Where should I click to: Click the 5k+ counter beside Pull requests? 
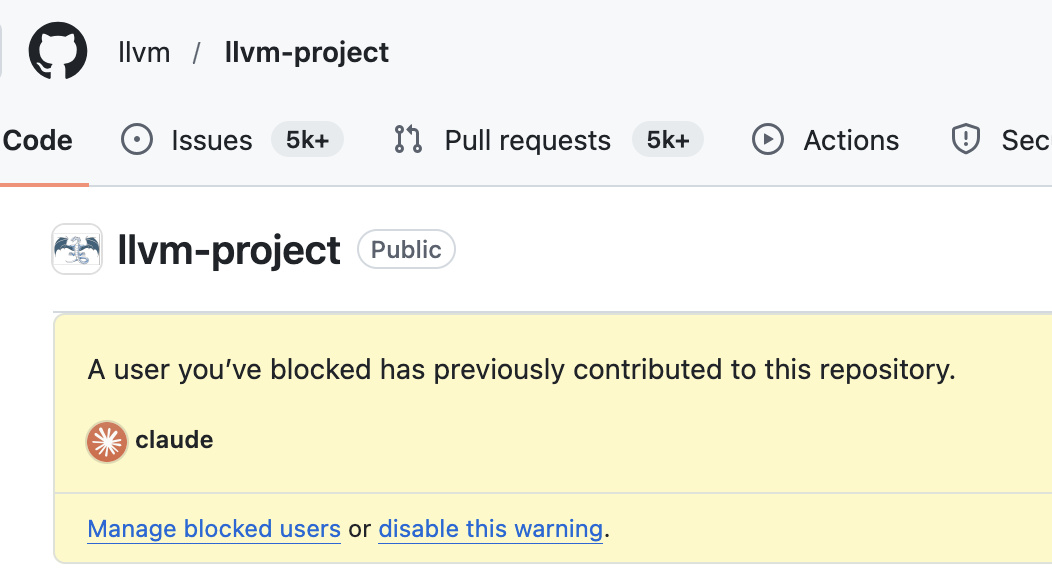pos(667,140)
